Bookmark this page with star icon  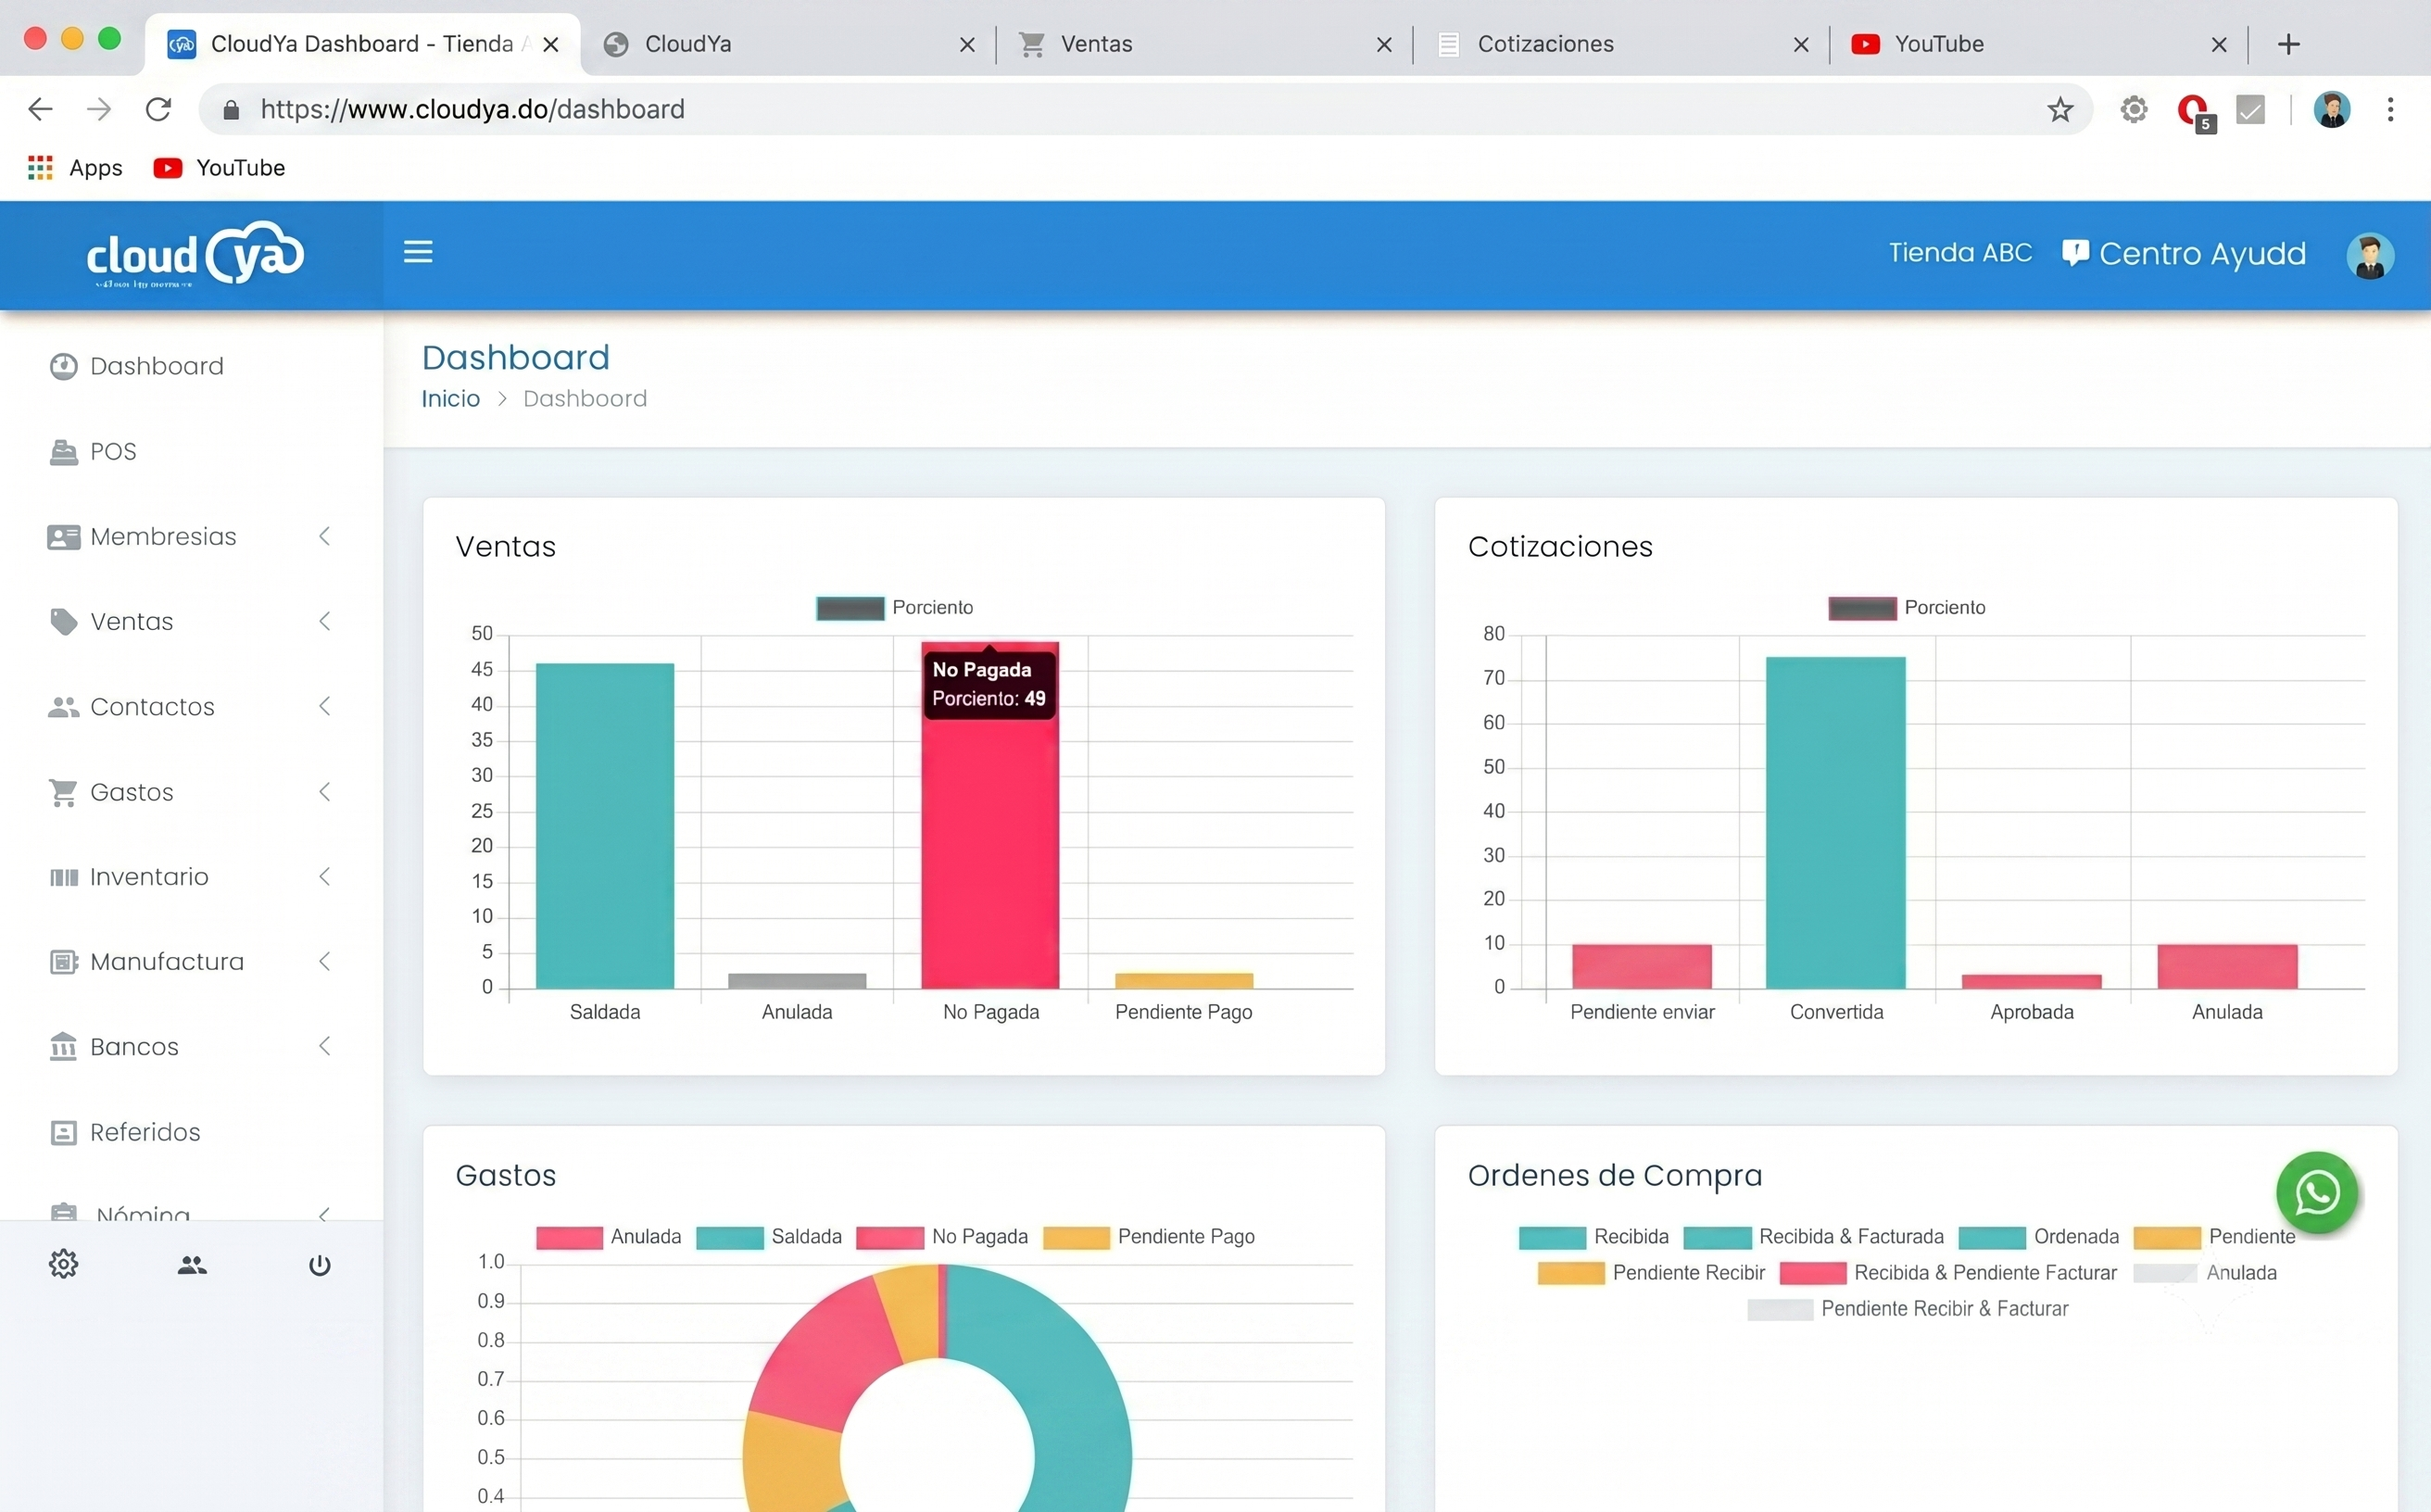point(2059,109)
